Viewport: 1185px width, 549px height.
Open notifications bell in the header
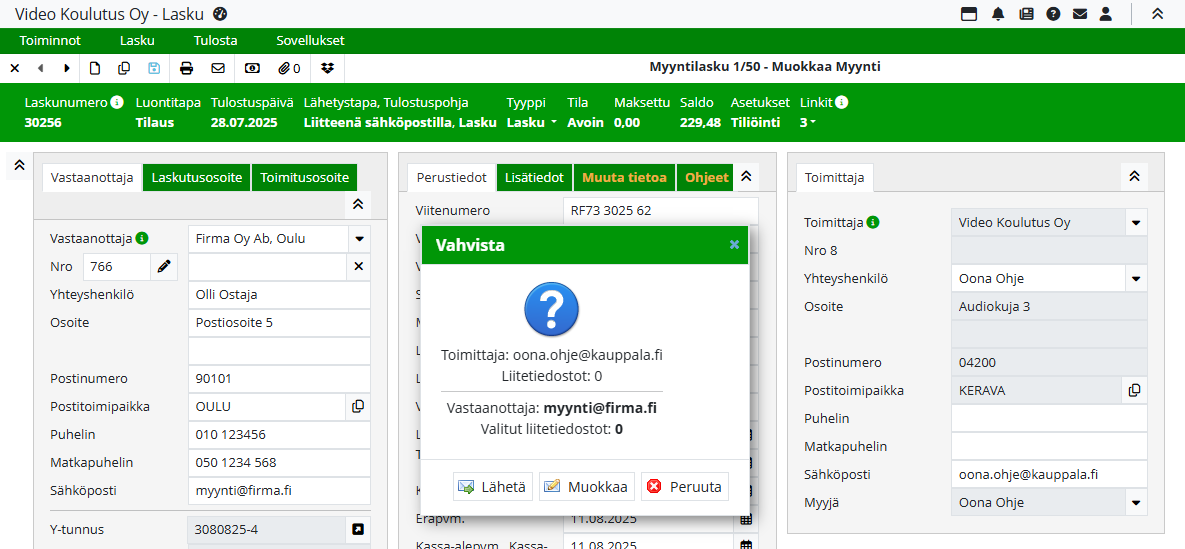pyautogui.click(x=998, y=14)
